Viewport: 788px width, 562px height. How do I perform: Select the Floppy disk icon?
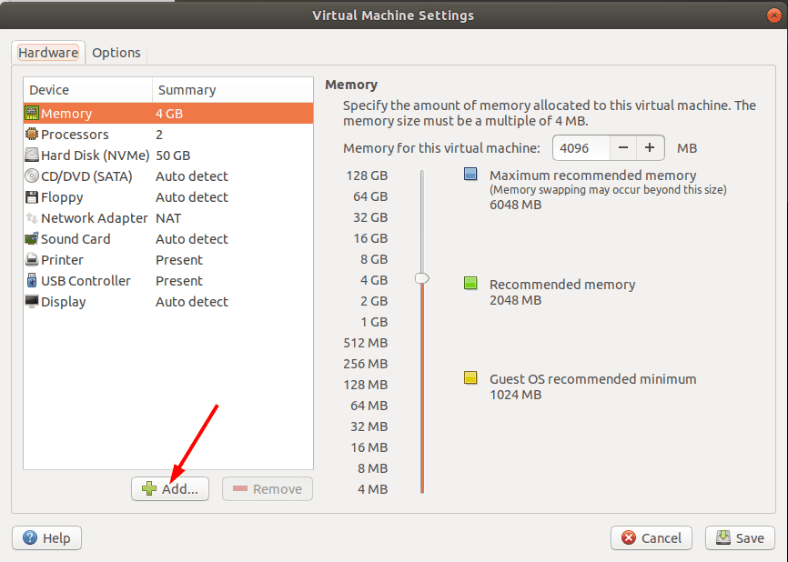(32, 197)
